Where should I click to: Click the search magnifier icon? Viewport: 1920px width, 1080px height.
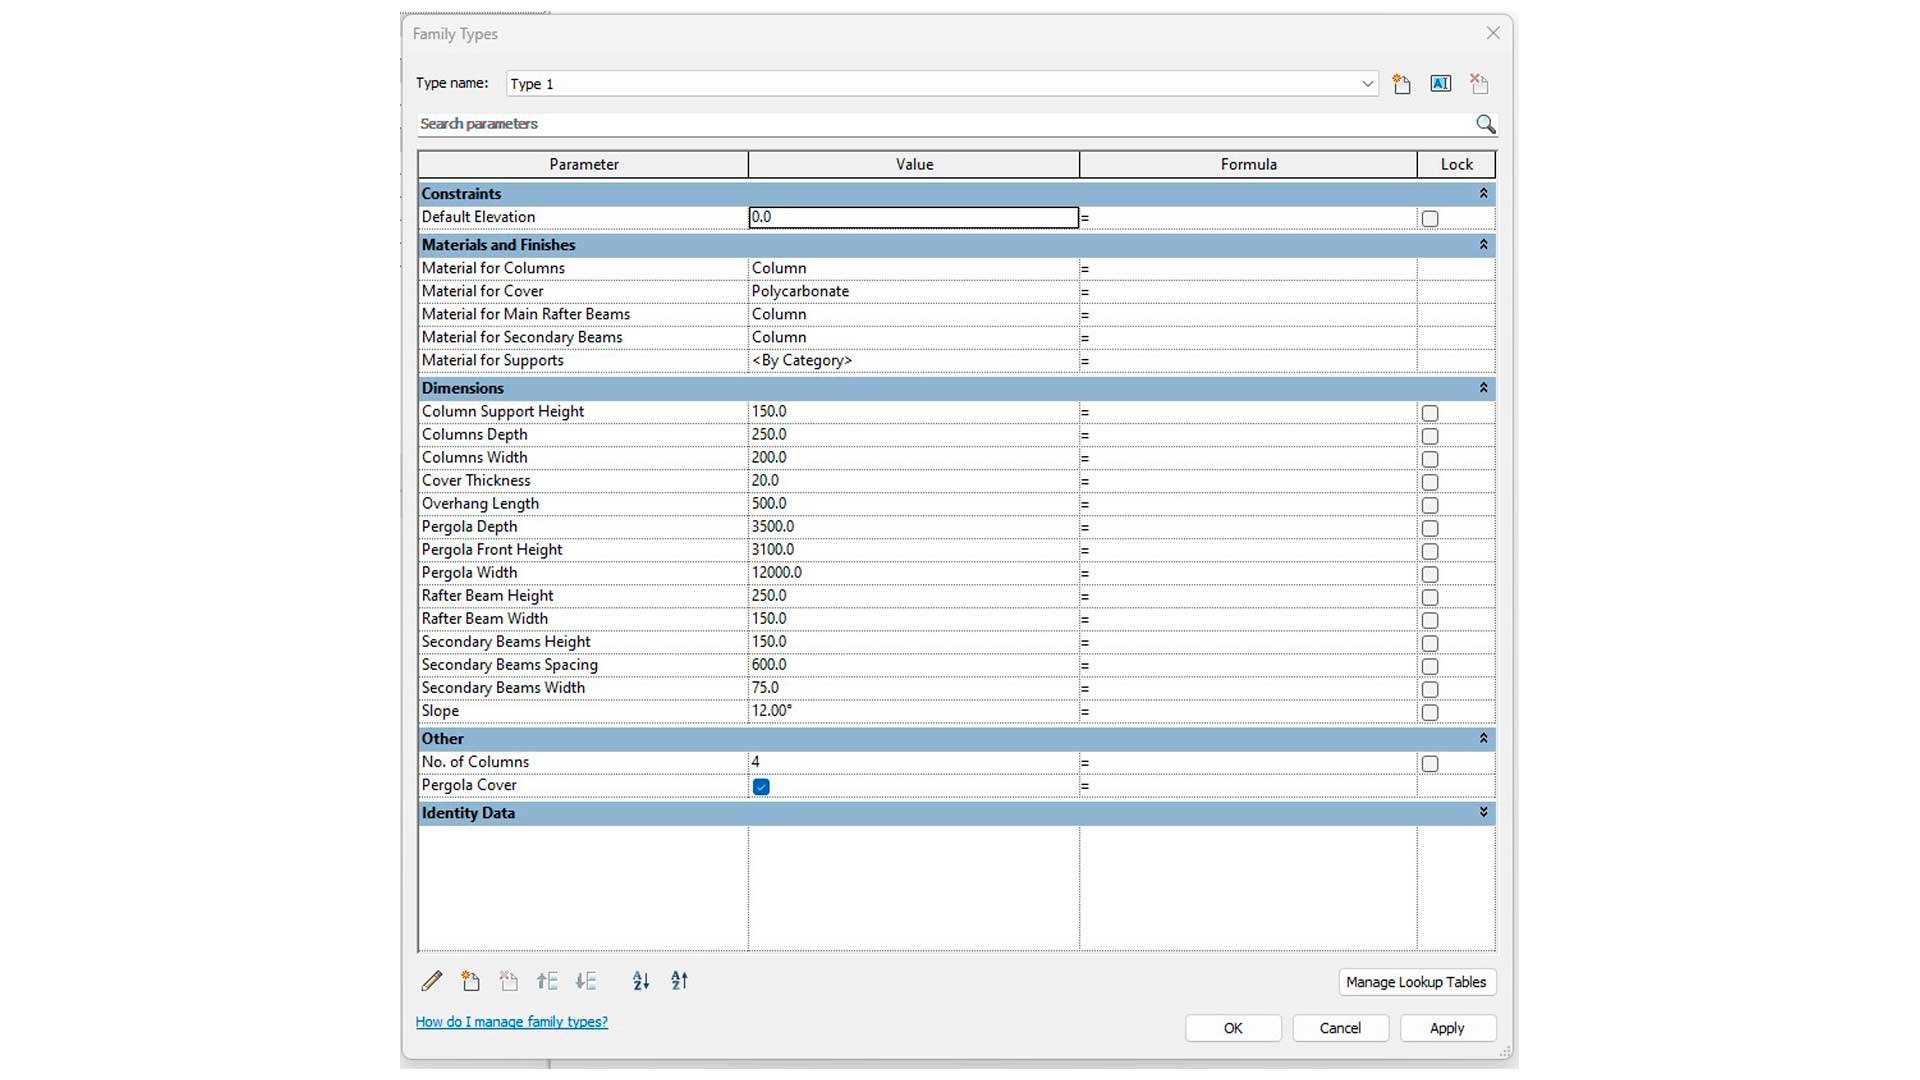(x=1485, y=124)
